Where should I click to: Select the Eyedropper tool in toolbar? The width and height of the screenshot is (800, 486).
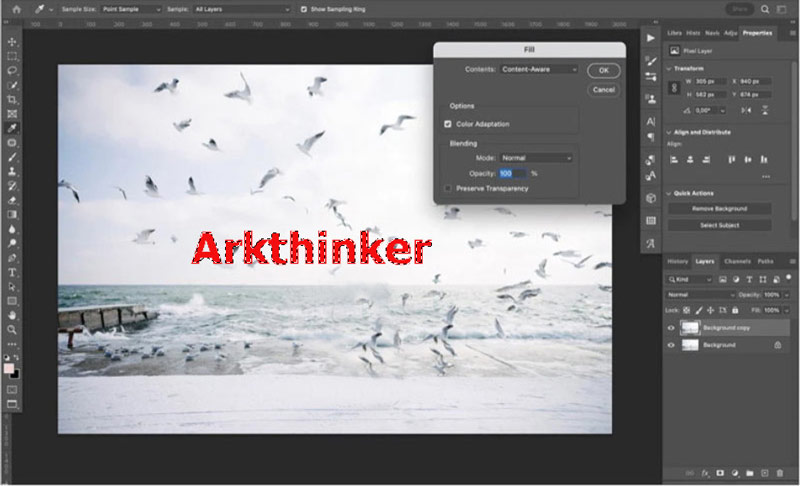pos(12,128)
